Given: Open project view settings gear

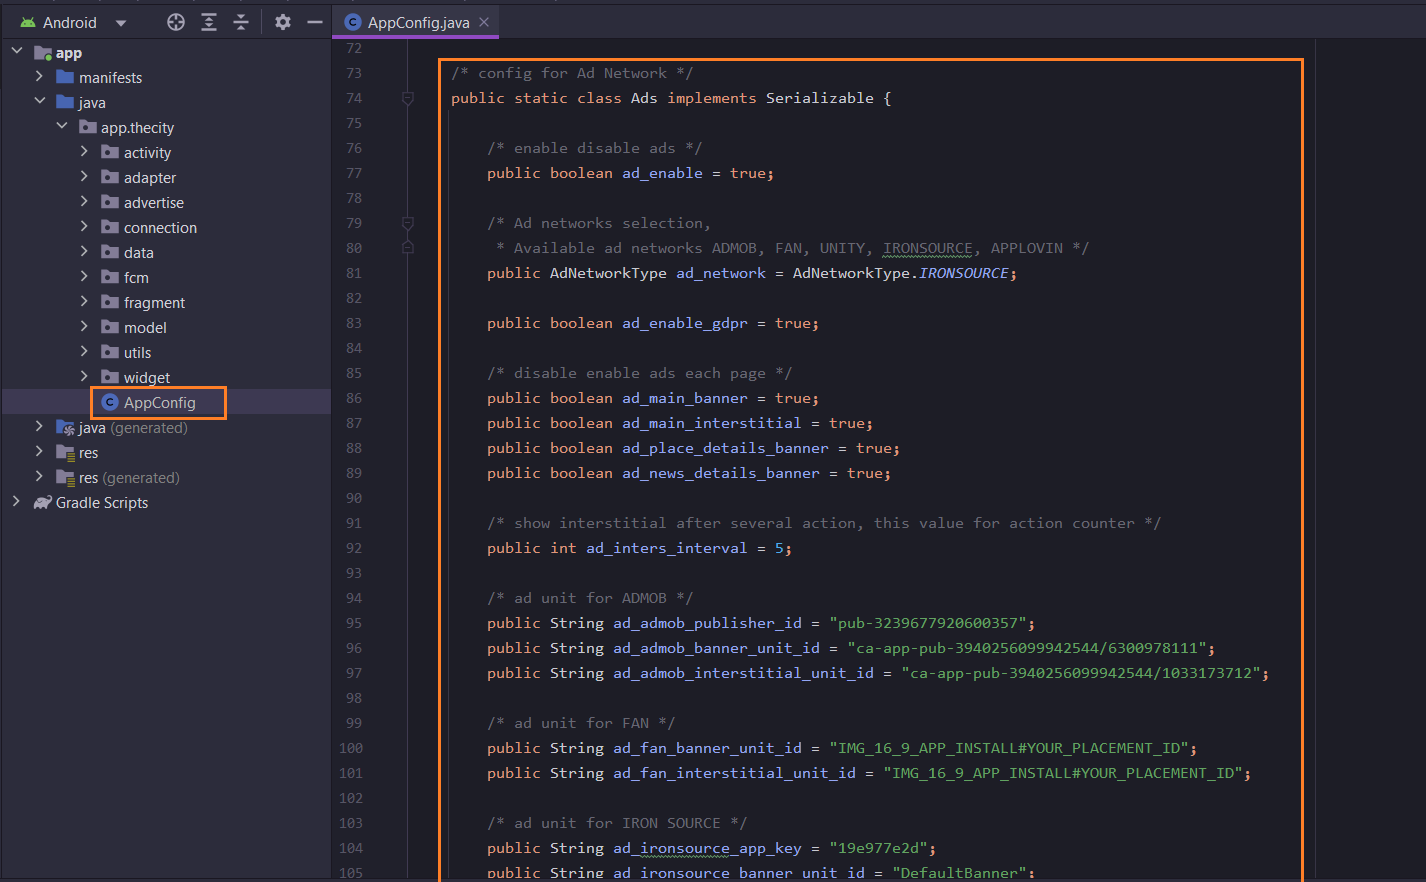Looking at the screenshot, I should click(283, 22).
